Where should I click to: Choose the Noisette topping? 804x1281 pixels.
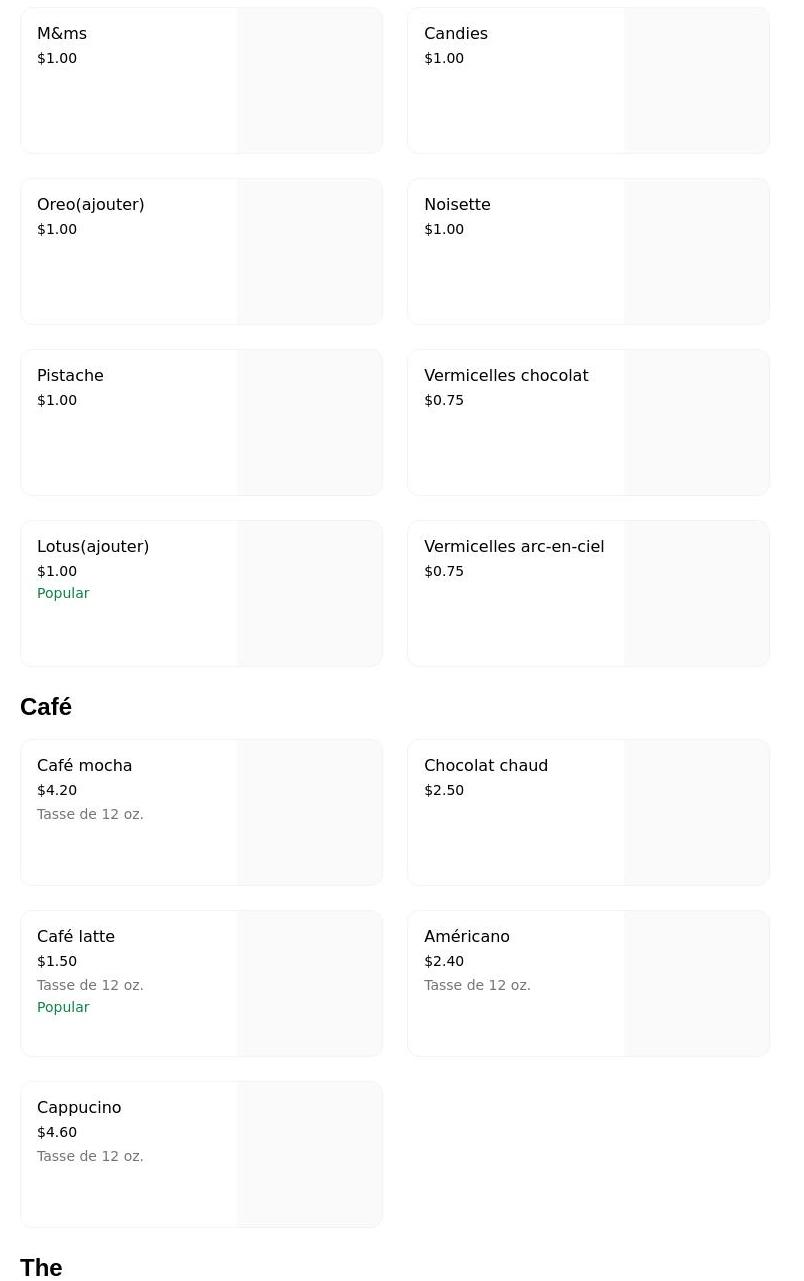click(517, 251)
